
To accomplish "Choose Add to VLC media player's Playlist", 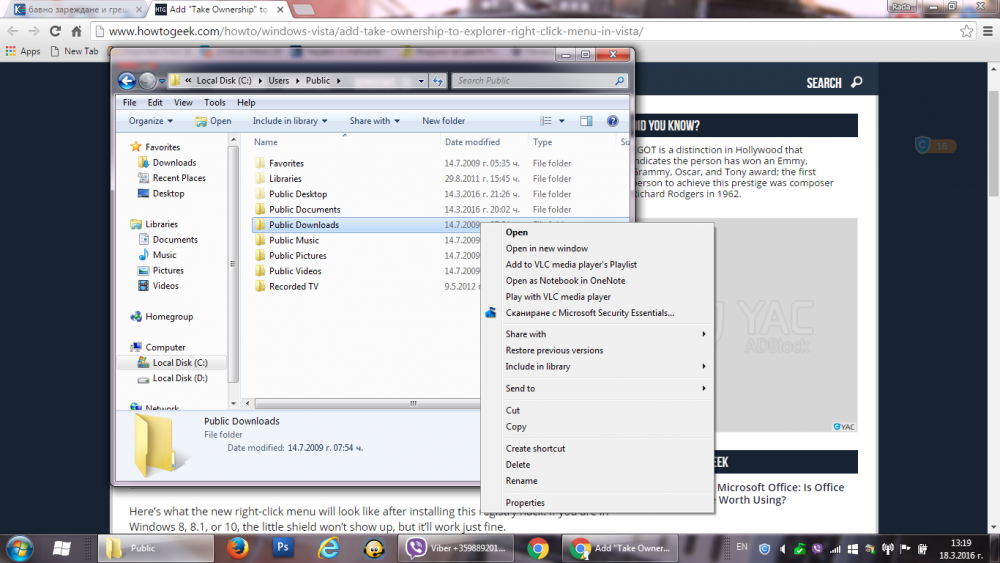I will (x=571, y=265).
